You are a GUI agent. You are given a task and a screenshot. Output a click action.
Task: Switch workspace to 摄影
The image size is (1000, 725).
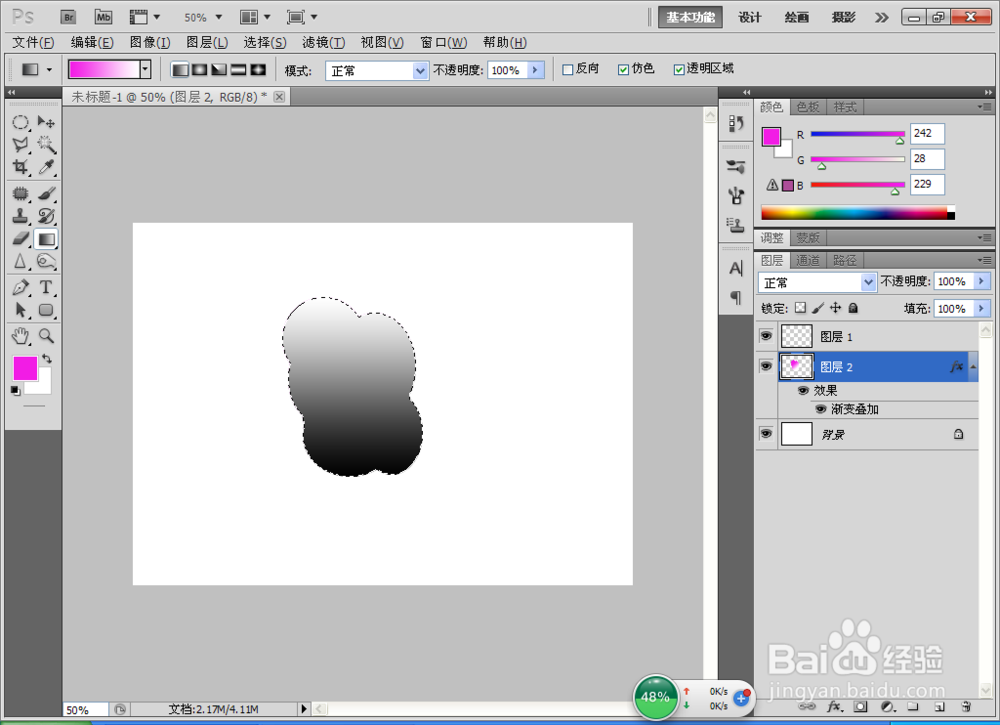tap(843, 17)
